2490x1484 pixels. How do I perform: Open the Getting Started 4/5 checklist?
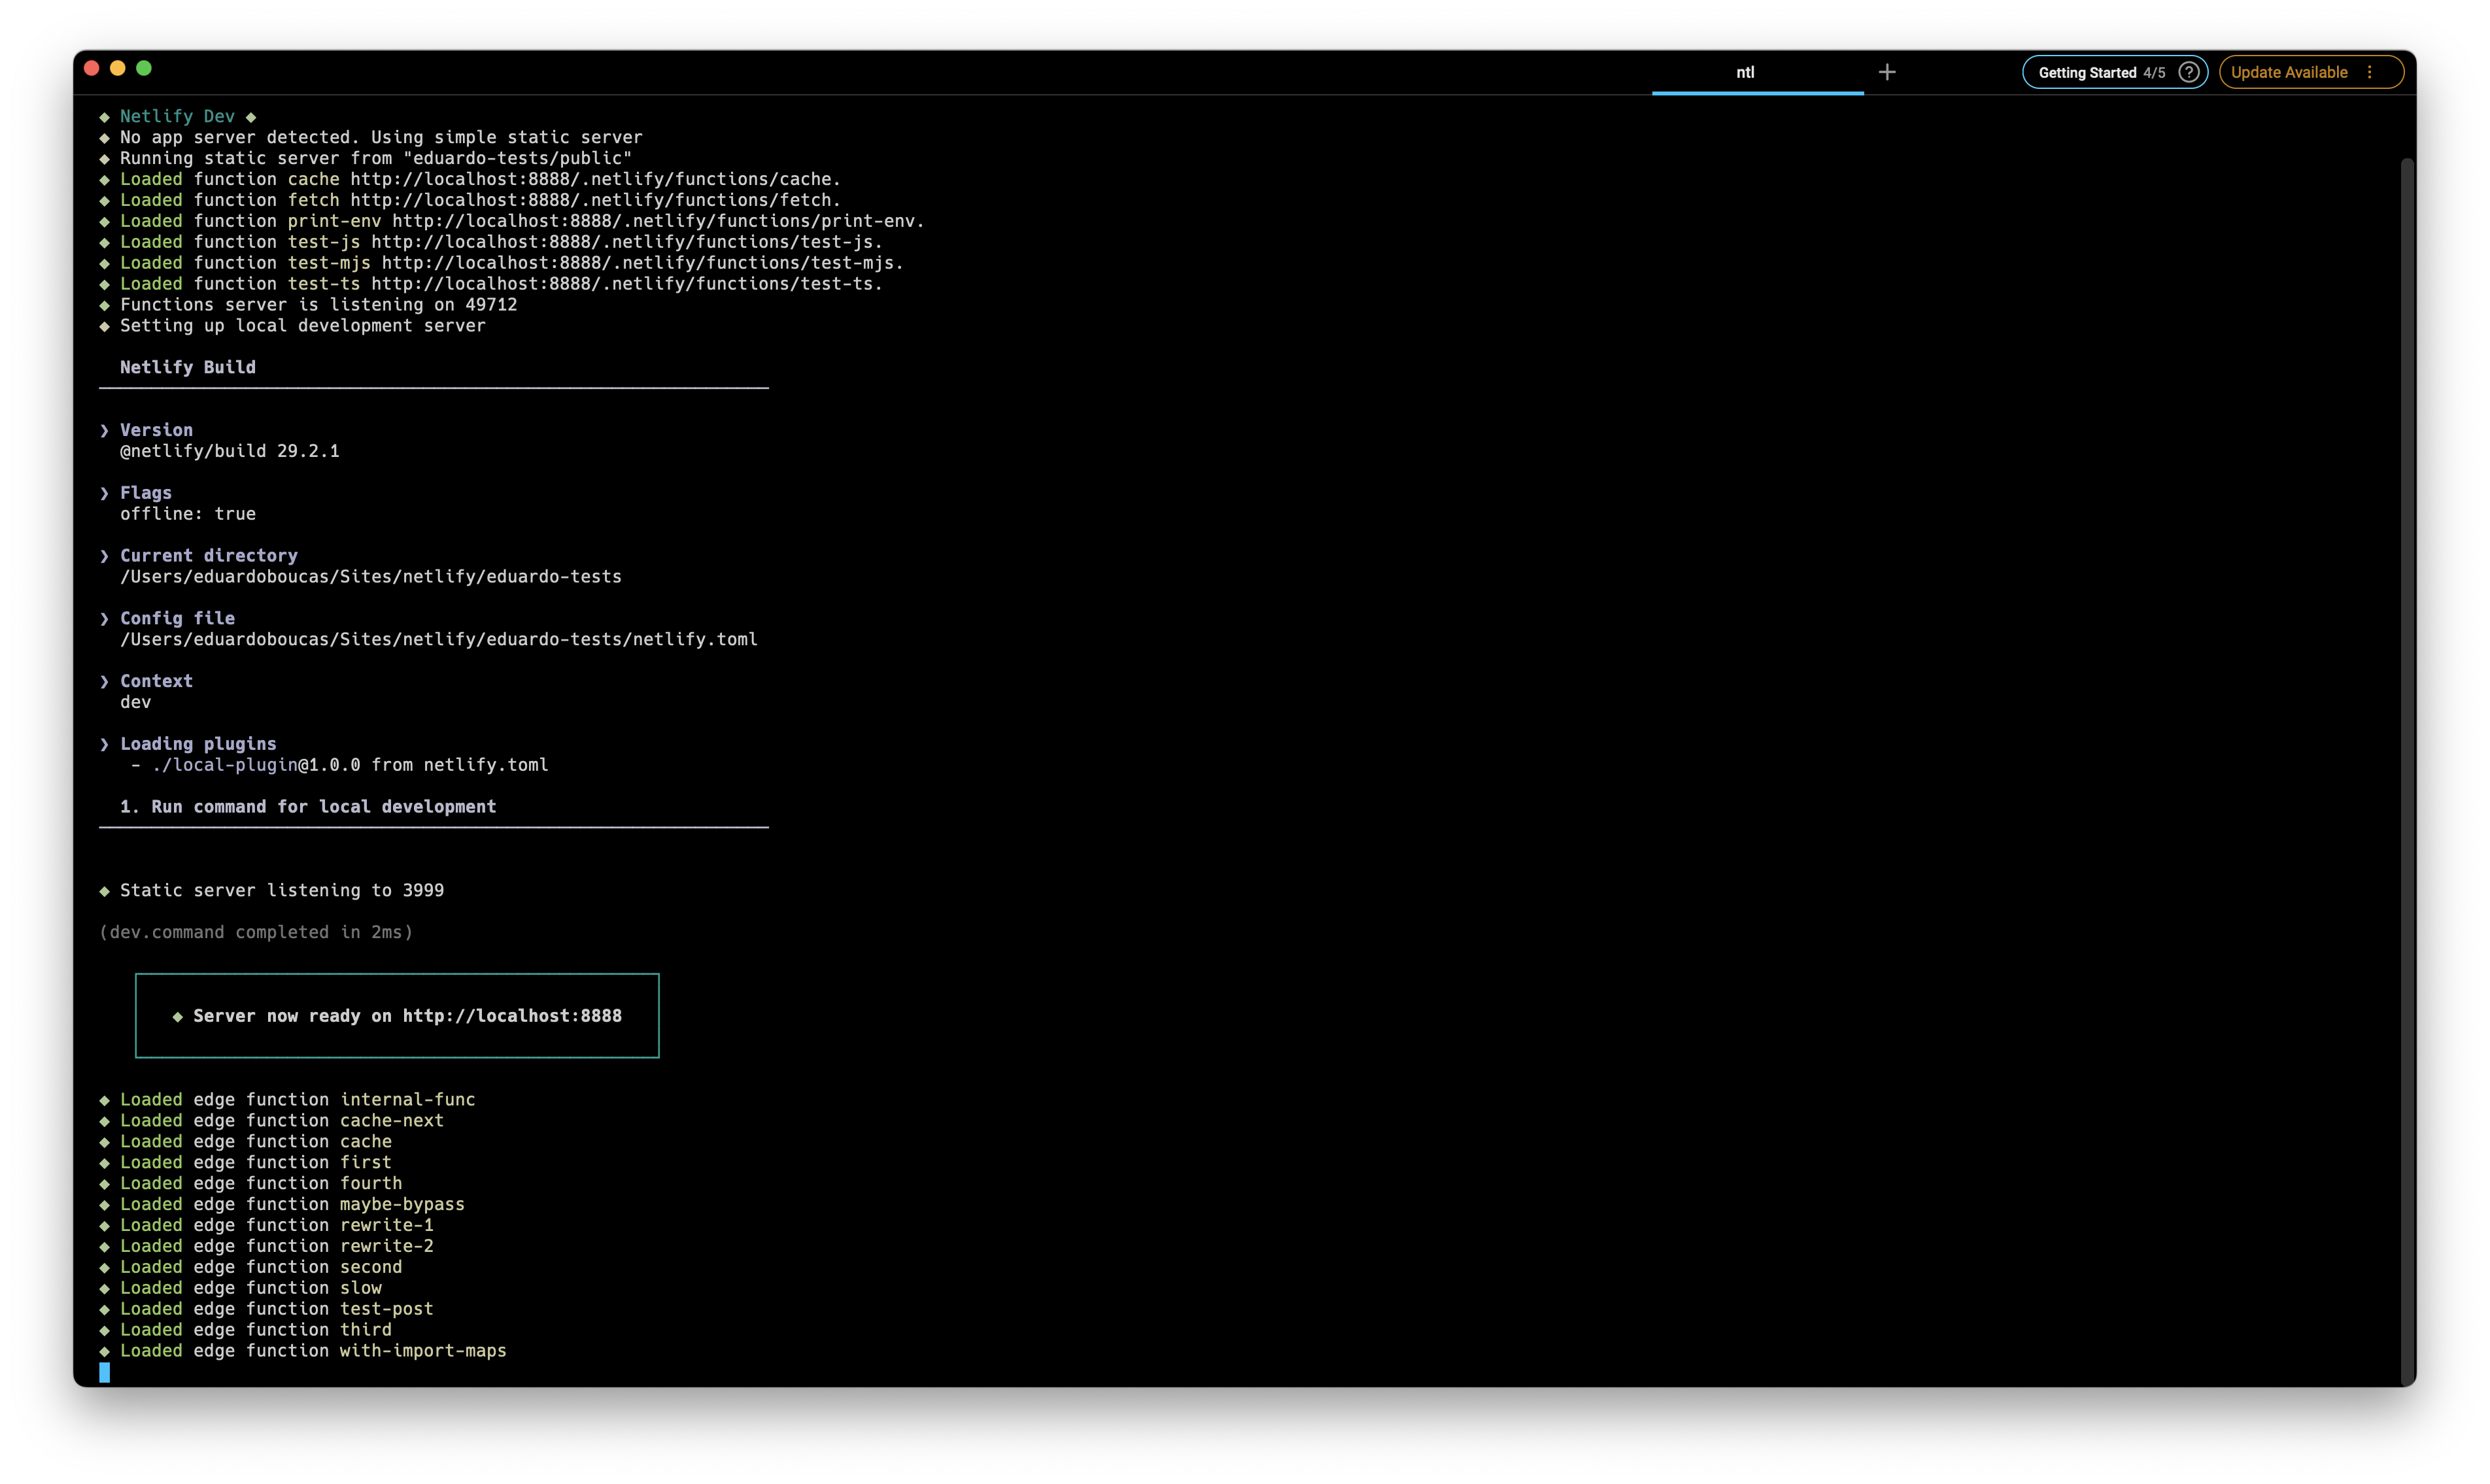pyautogui.click(x=2100, y=72)
